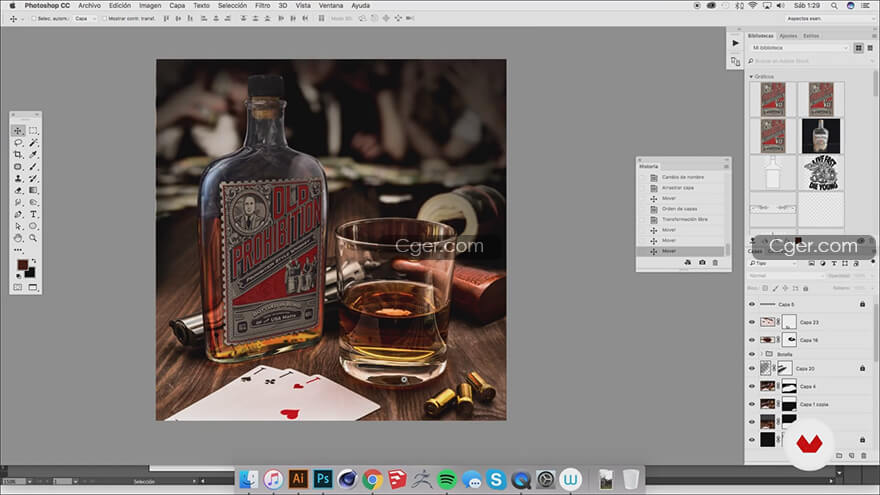
Task: Select the Move tool in the toolbox
Action: (18, 131)
